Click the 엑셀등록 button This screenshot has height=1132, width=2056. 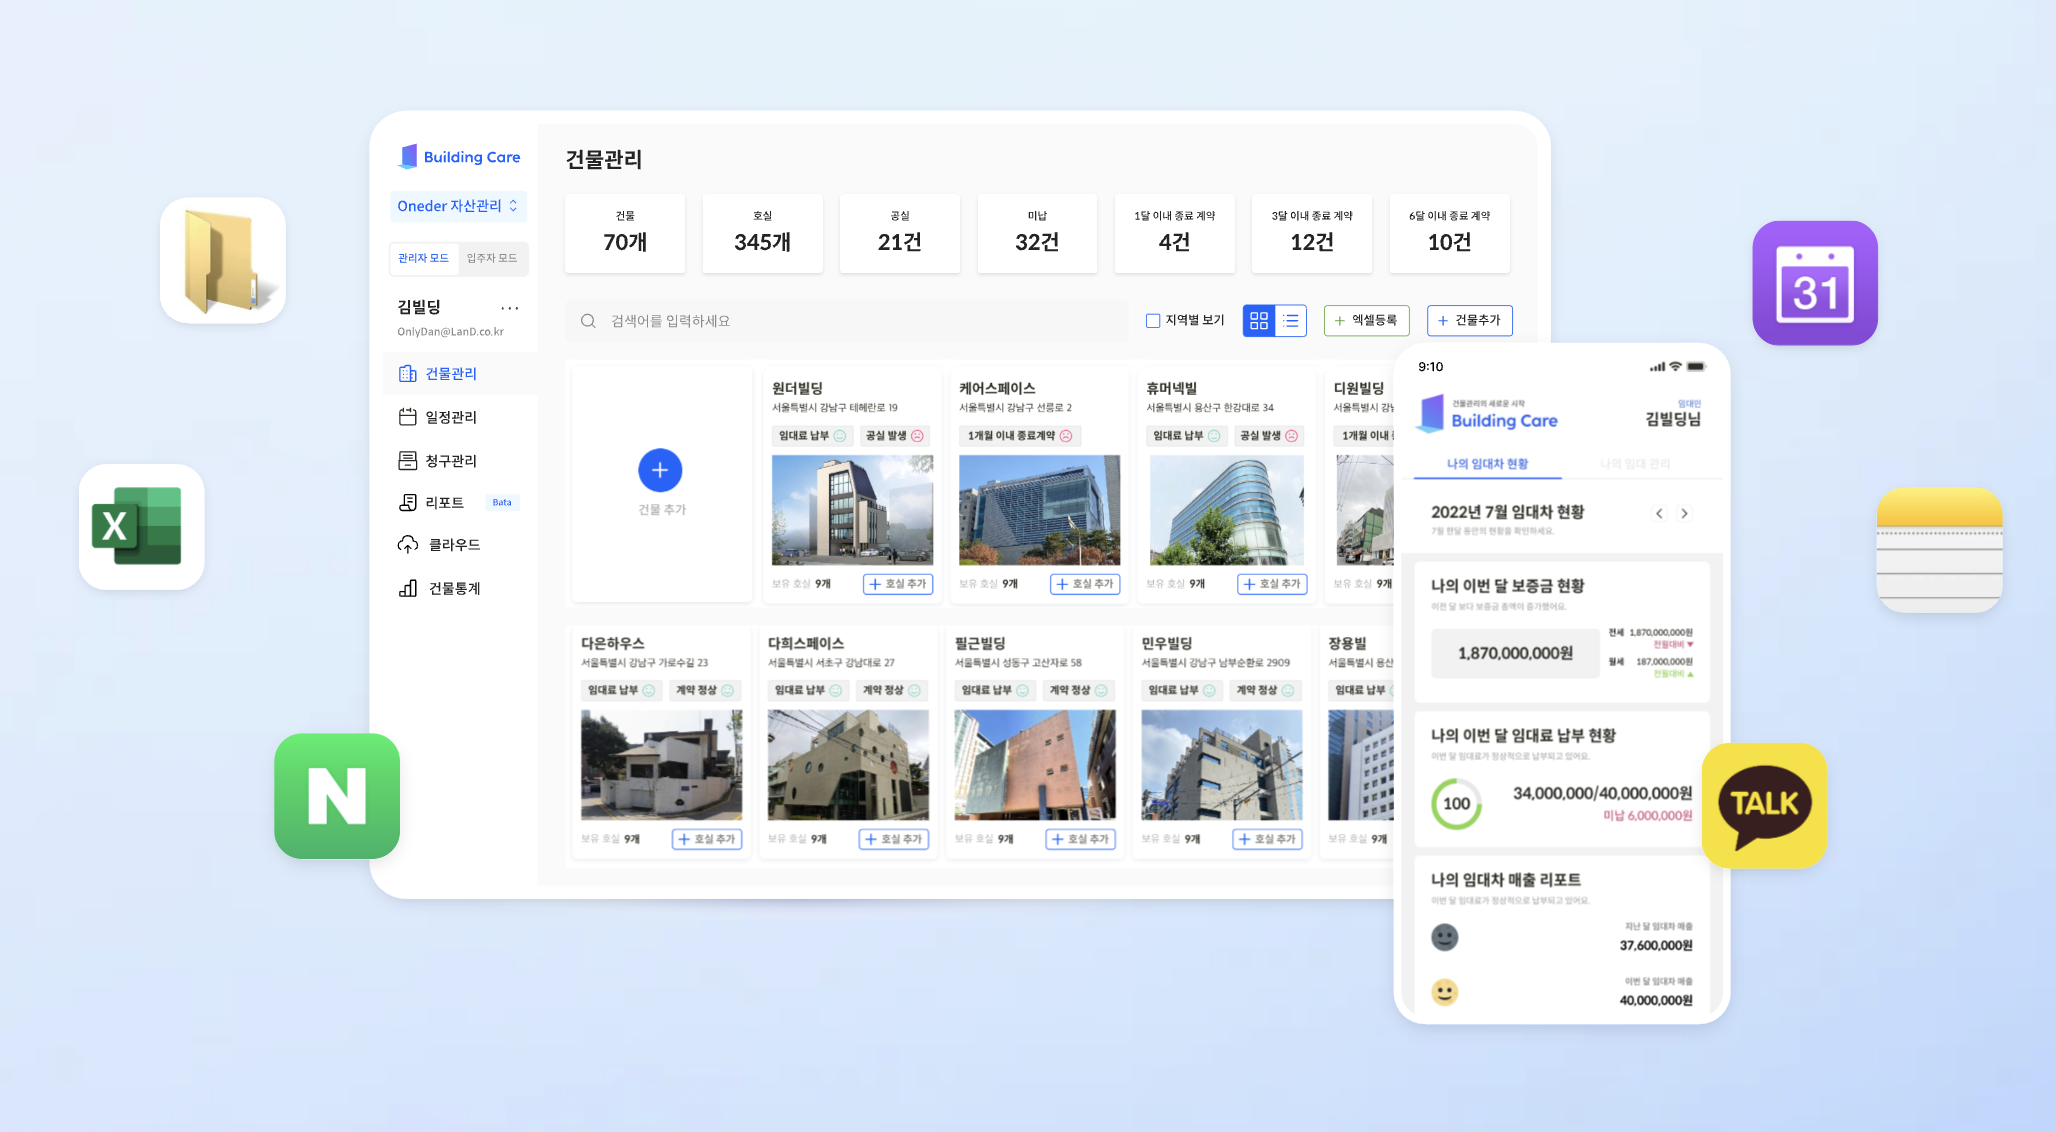1366,320
